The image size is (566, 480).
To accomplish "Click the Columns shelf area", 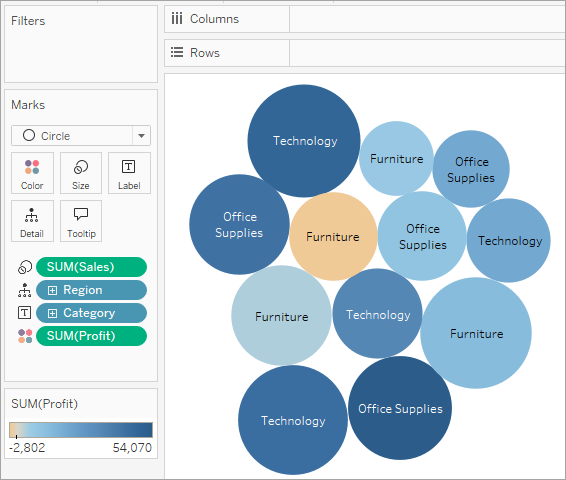I will [x=427, y=19].
